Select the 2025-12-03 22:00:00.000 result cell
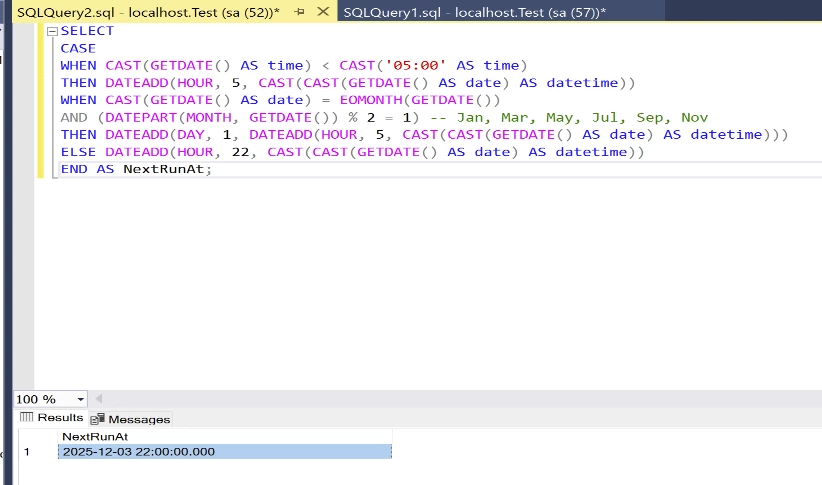822x485 pixels. (224, 451)
